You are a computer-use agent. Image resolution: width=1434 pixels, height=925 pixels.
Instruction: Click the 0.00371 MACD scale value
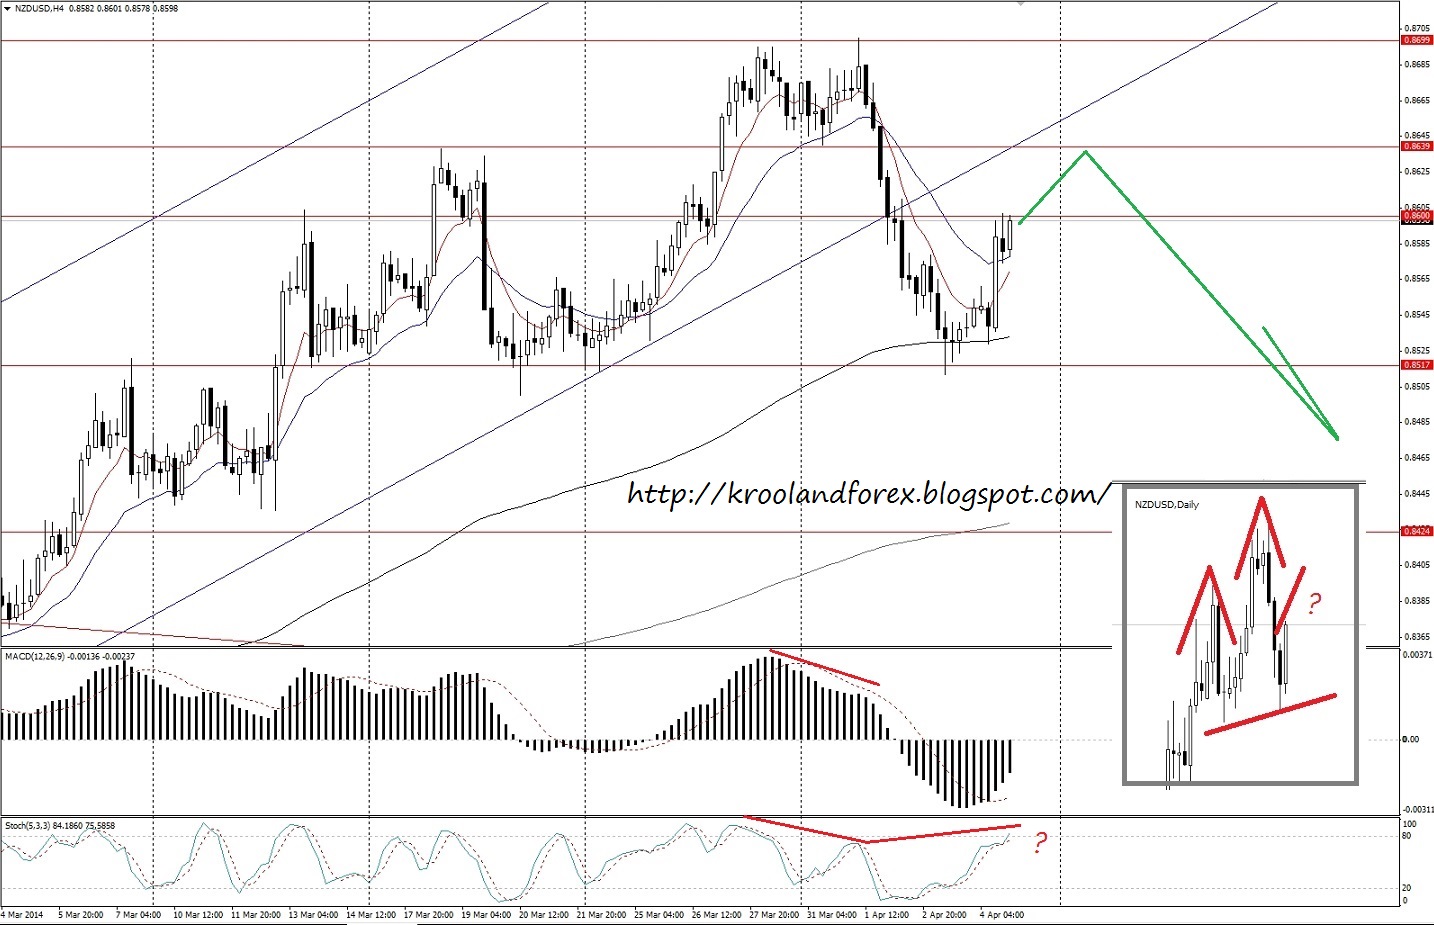[1418, 654]
